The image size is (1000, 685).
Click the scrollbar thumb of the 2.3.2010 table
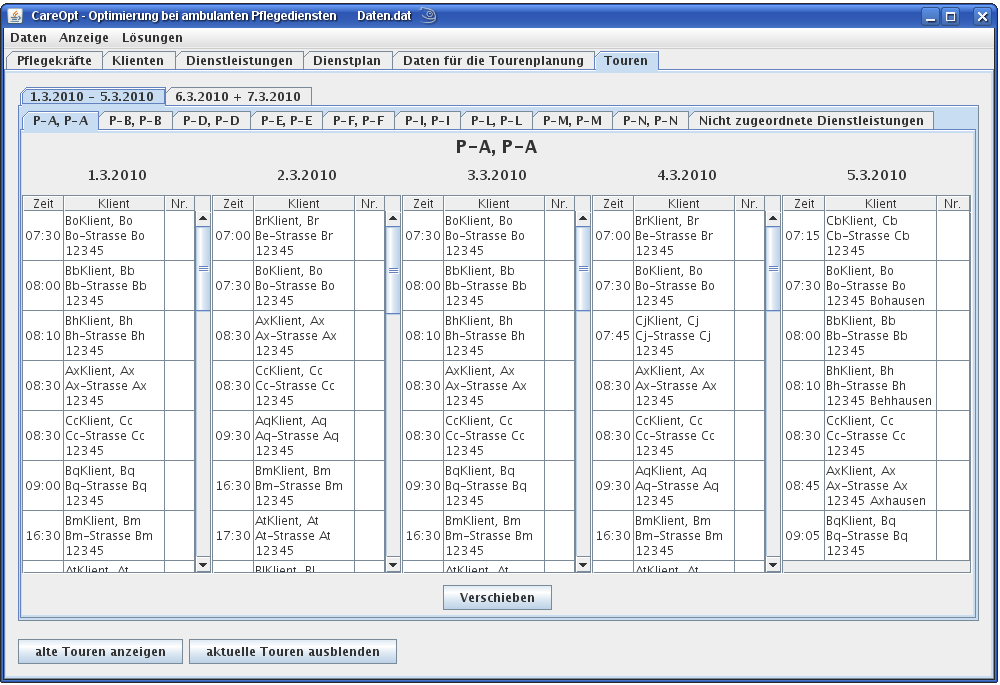[393, 270]
